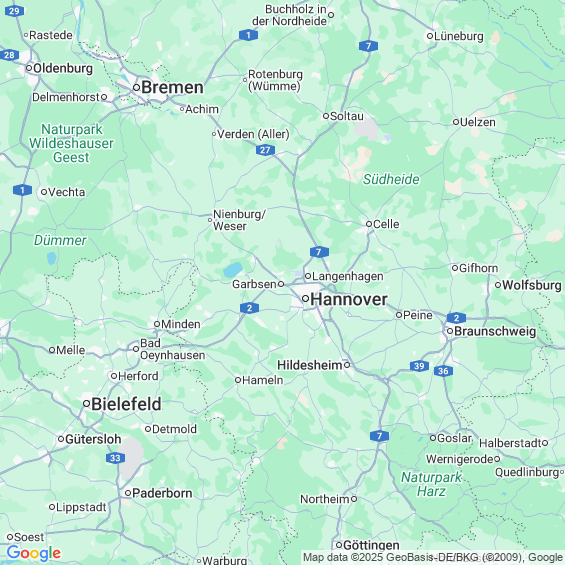The width and height of the screenshot is (565, 565).
Task: Select the Wolfsburg city label
Action: [531, 285]
